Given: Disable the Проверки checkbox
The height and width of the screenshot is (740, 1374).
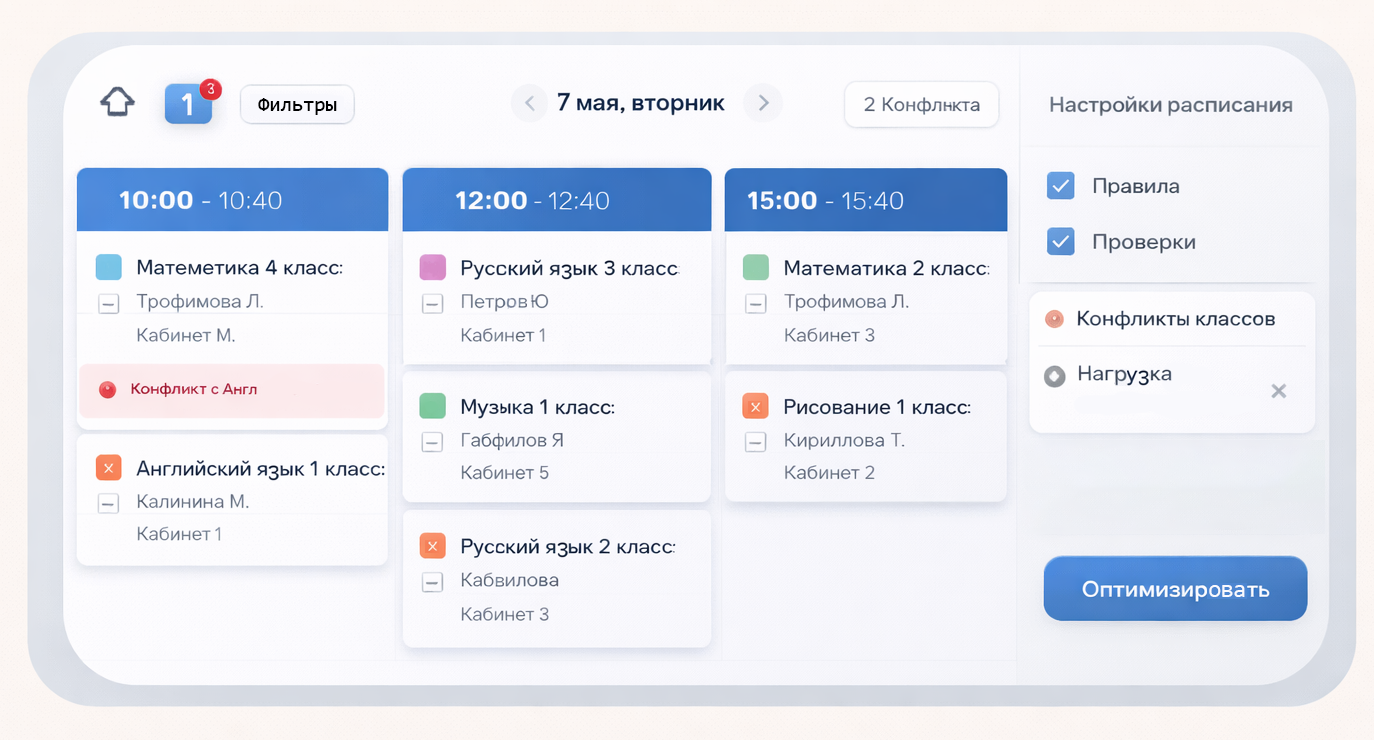Looking at the screenshot, I should click(1059, 241).
